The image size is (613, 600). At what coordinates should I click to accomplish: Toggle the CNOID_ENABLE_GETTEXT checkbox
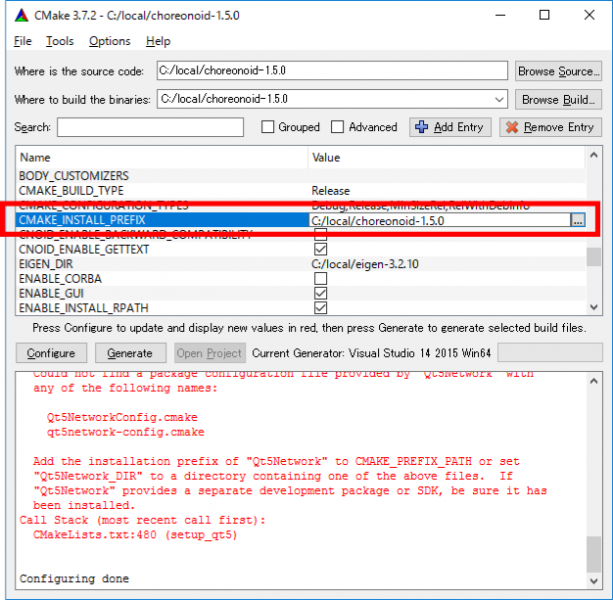coord(320,249)
